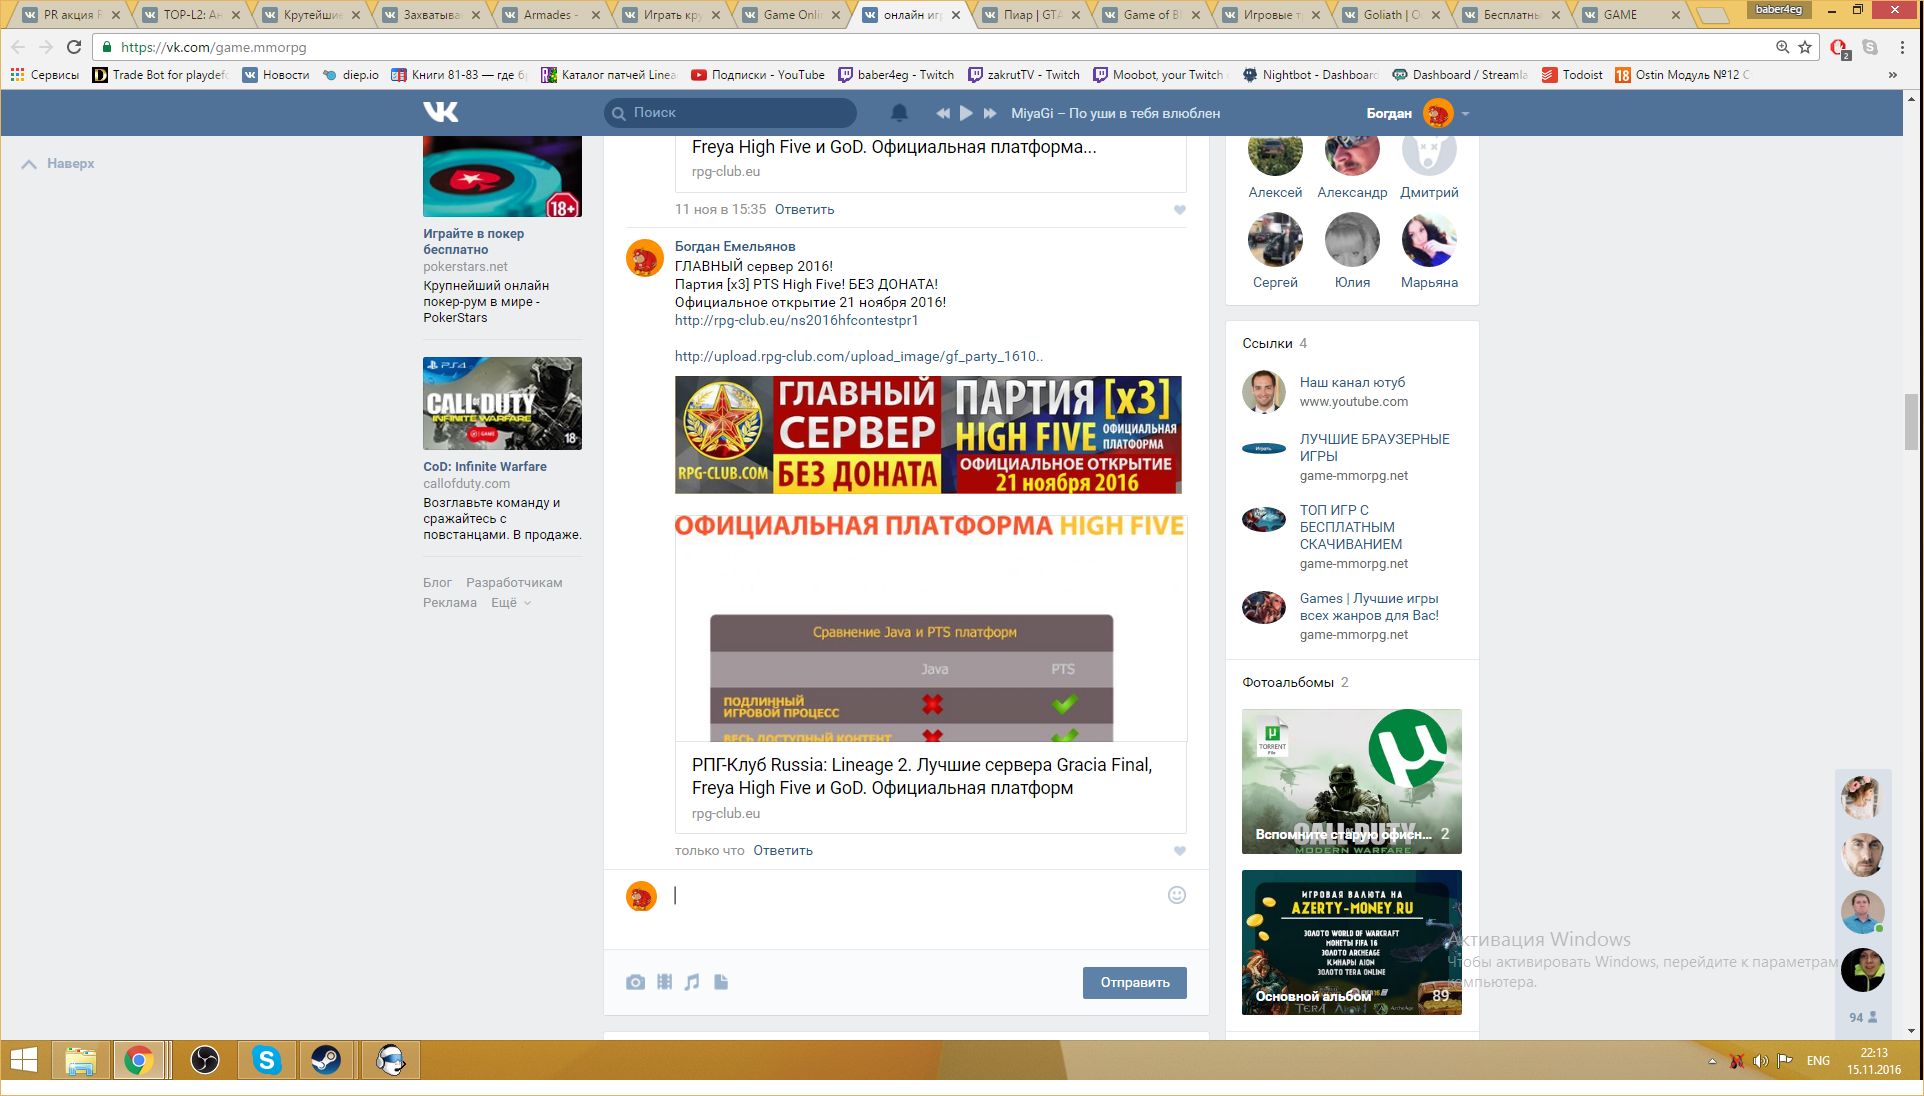Switch to the 'Armades' browser tab
The image size is (1924, 1096).
pos(550,15)
